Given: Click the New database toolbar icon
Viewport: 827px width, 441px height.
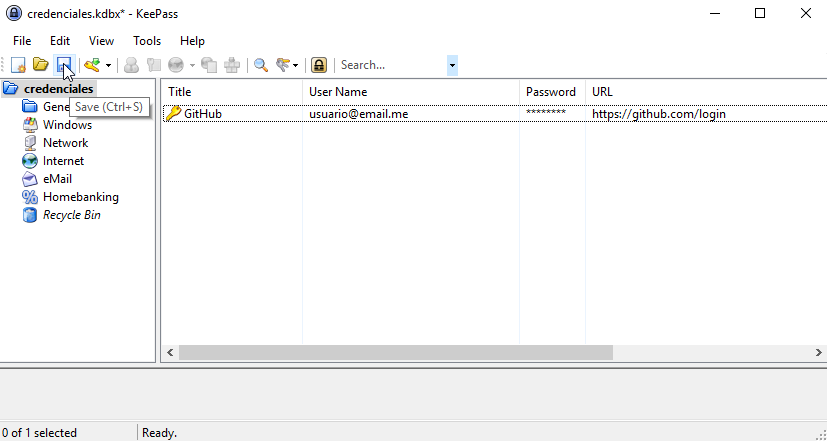Looking at the screenshot, I should (18, 65).
